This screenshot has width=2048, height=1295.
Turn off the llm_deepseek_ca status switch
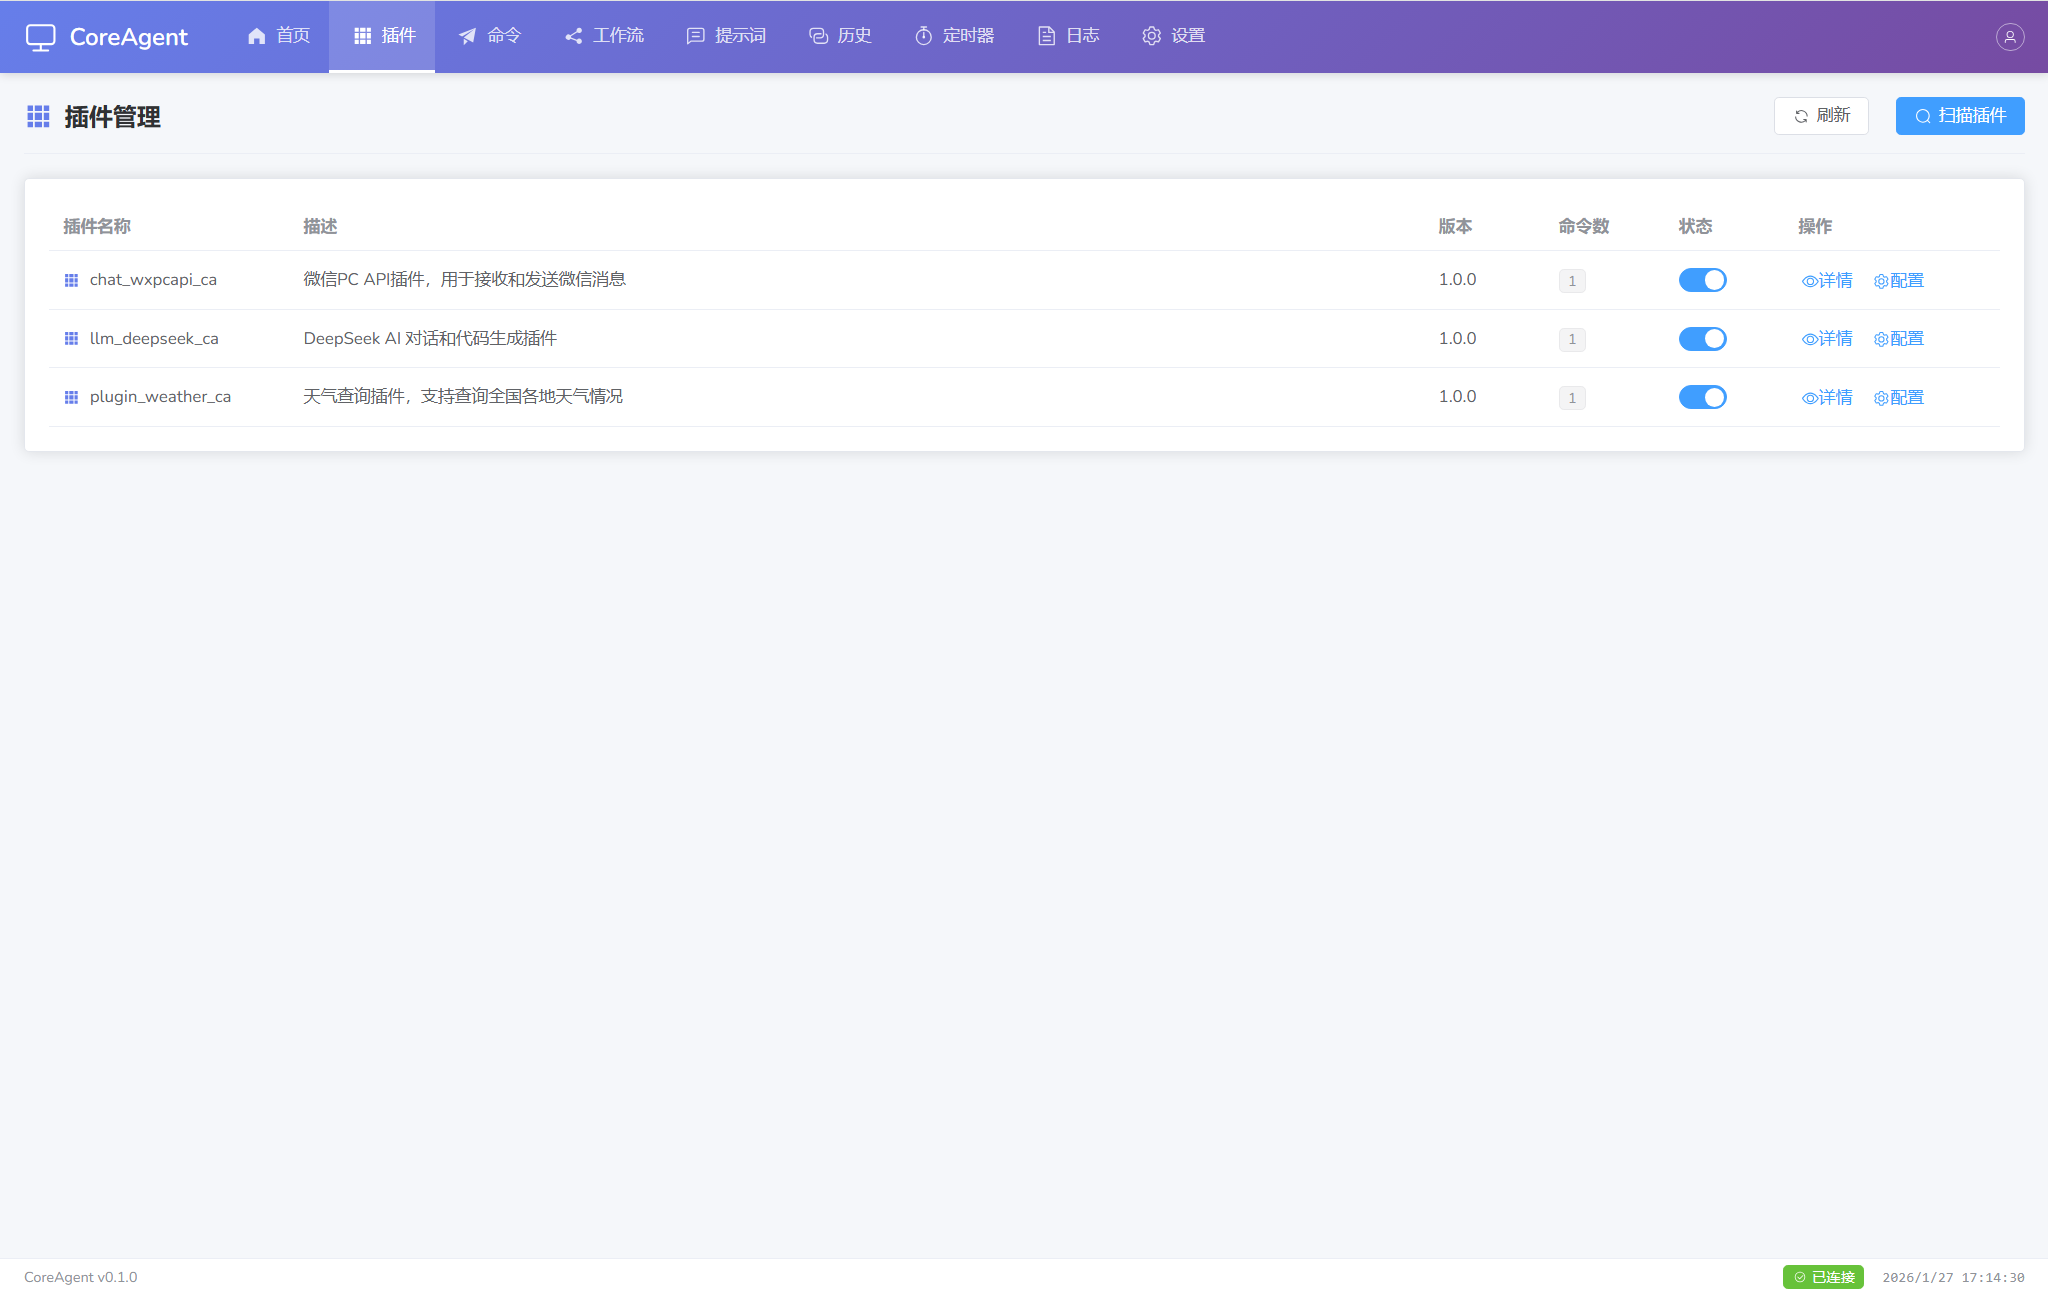[1702, 339]
